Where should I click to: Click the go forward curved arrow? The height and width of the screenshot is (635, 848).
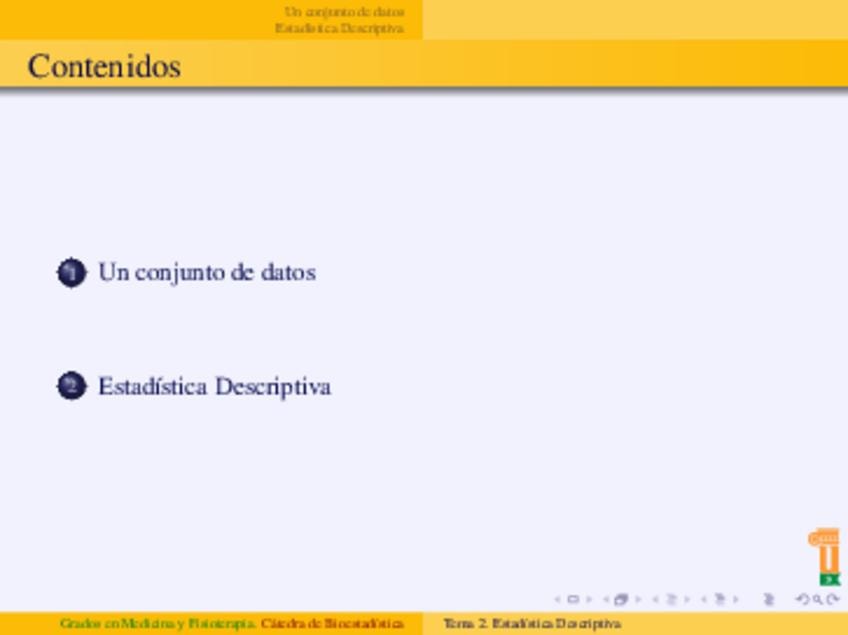pyautogui.click(x=833, y=599)
